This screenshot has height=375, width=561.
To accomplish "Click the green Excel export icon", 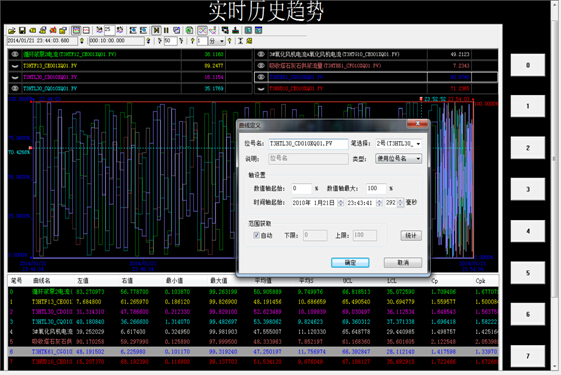I will point(189,30).
